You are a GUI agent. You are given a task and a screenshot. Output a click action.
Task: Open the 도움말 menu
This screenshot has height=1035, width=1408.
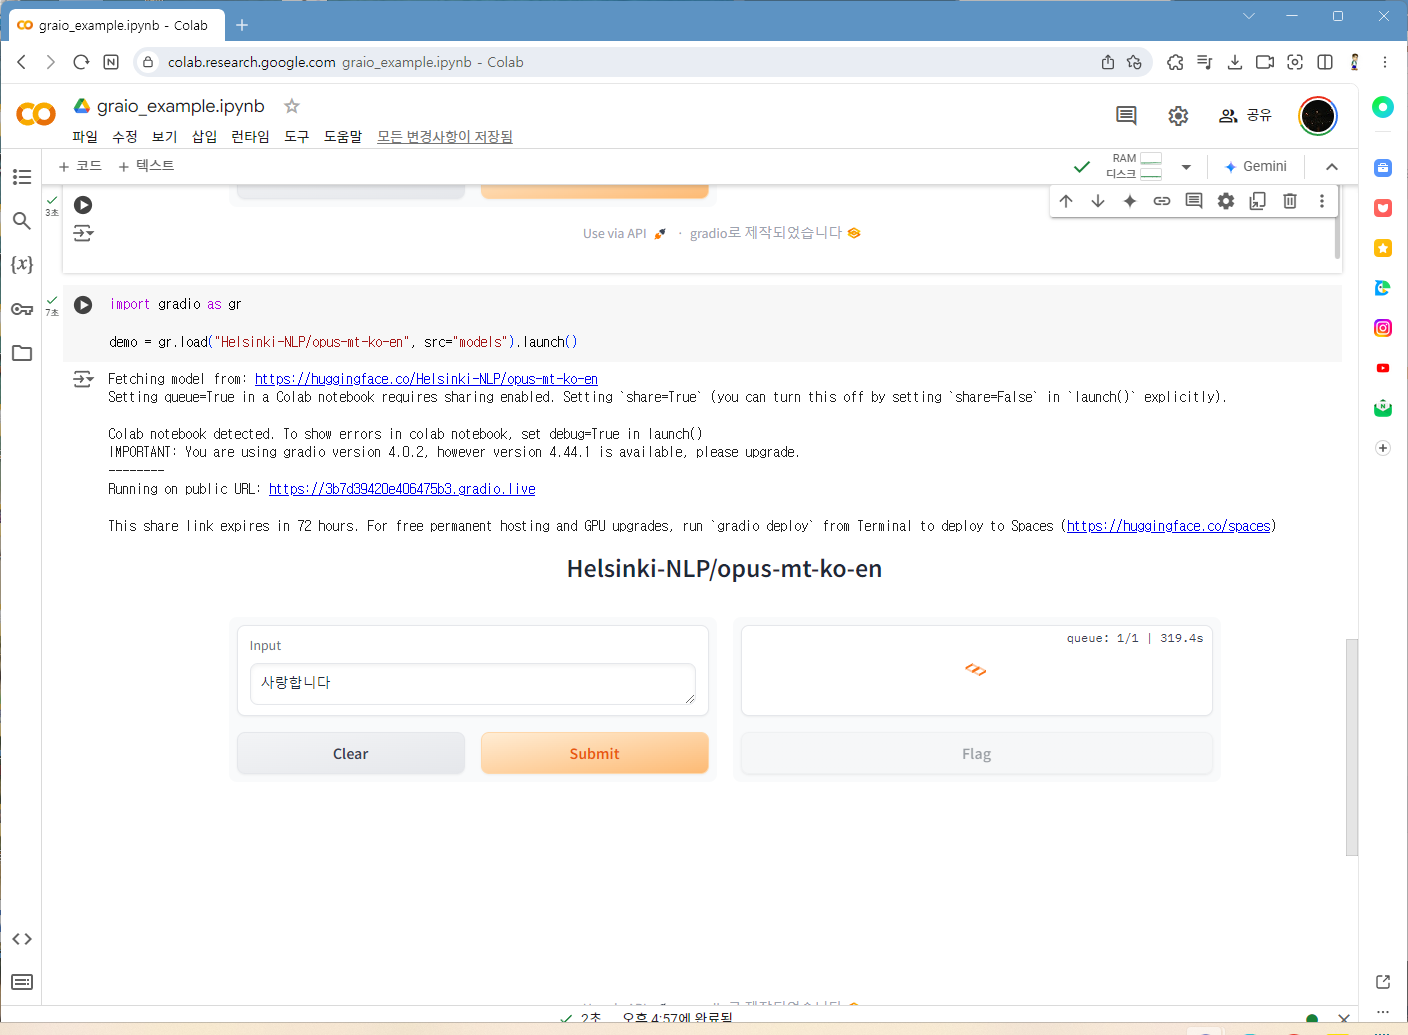[343, 137]
